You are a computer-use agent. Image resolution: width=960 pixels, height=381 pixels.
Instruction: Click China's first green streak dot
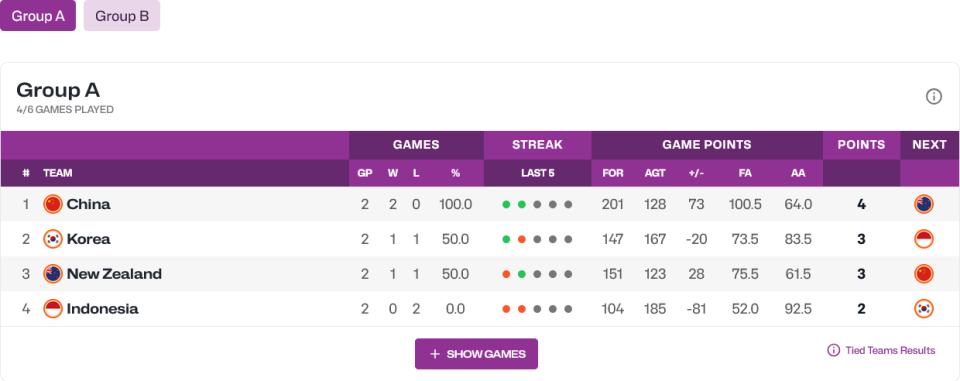506,205
